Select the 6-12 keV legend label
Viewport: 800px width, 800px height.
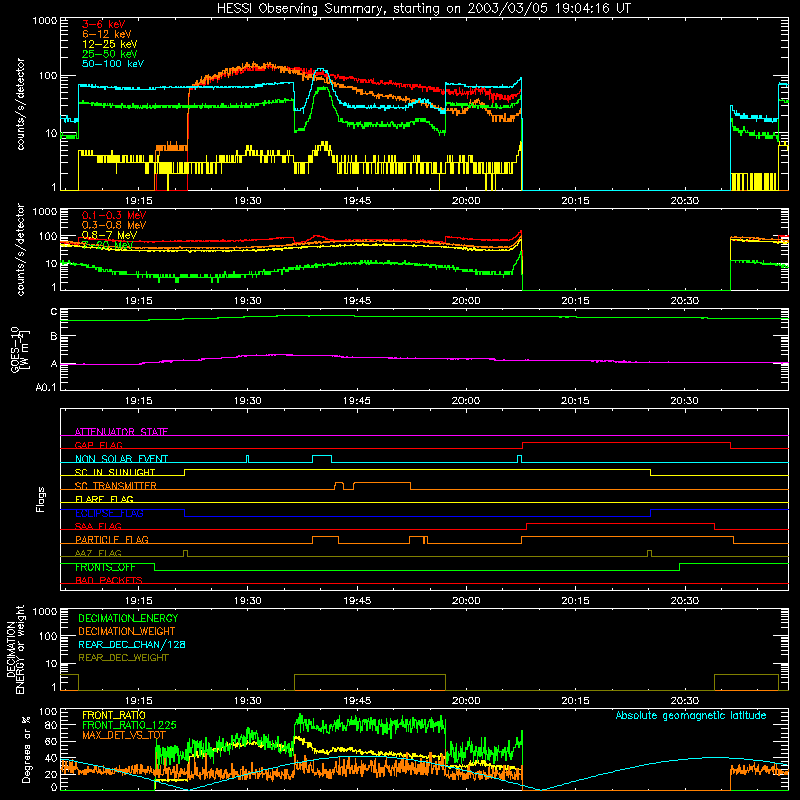point(107,34)
